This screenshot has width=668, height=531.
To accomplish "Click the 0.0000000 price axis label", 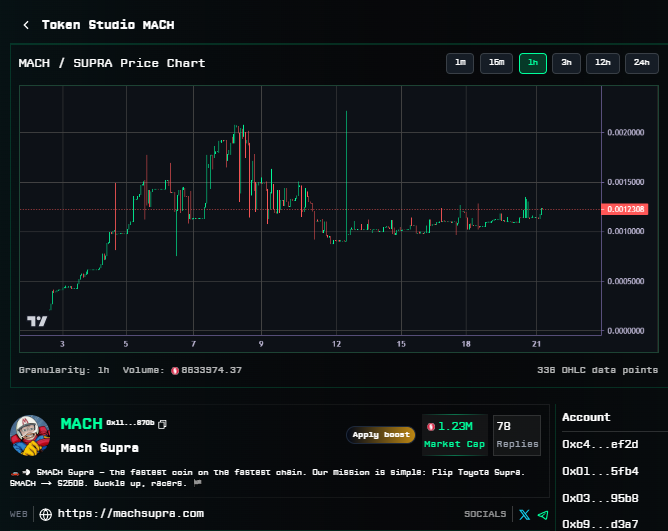I will [625, 331].
